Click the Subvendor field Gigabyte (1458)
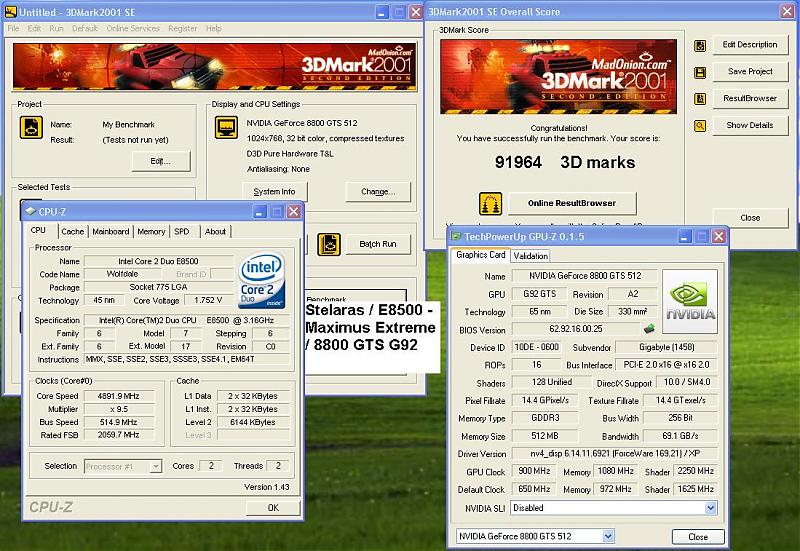Screen dimensions: 800x551 tap(666, 347)
